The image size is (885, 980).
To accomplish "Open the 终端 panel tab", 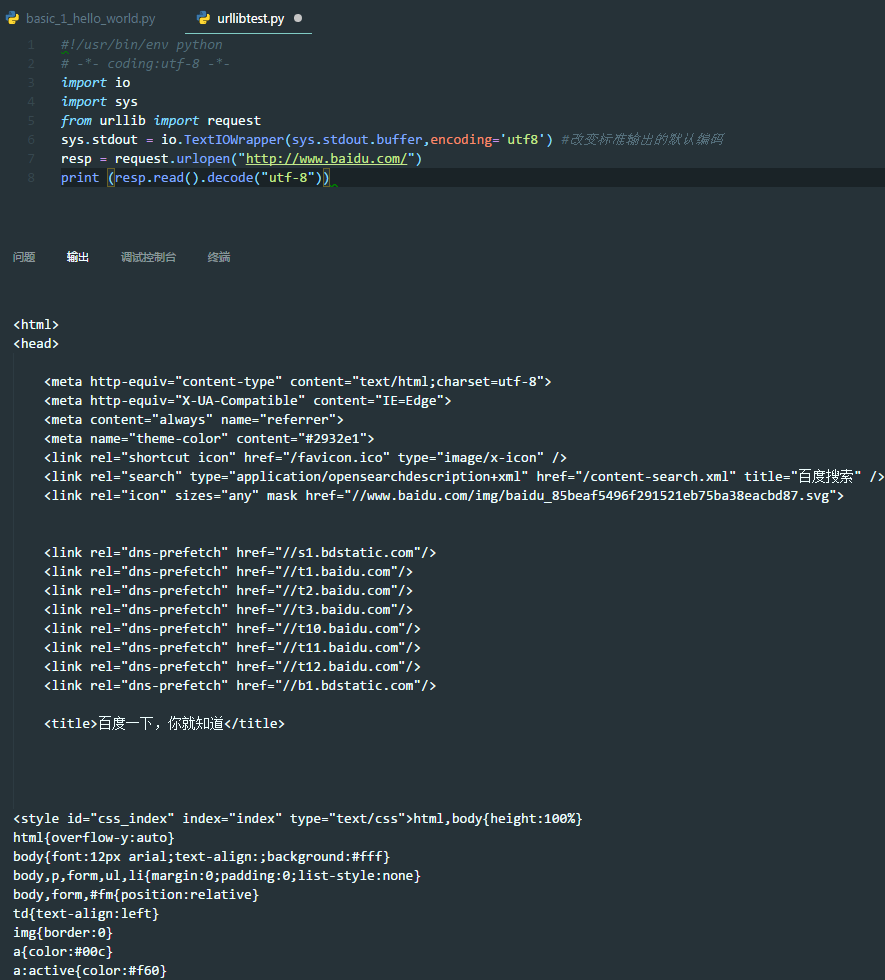I will point(219,257).
